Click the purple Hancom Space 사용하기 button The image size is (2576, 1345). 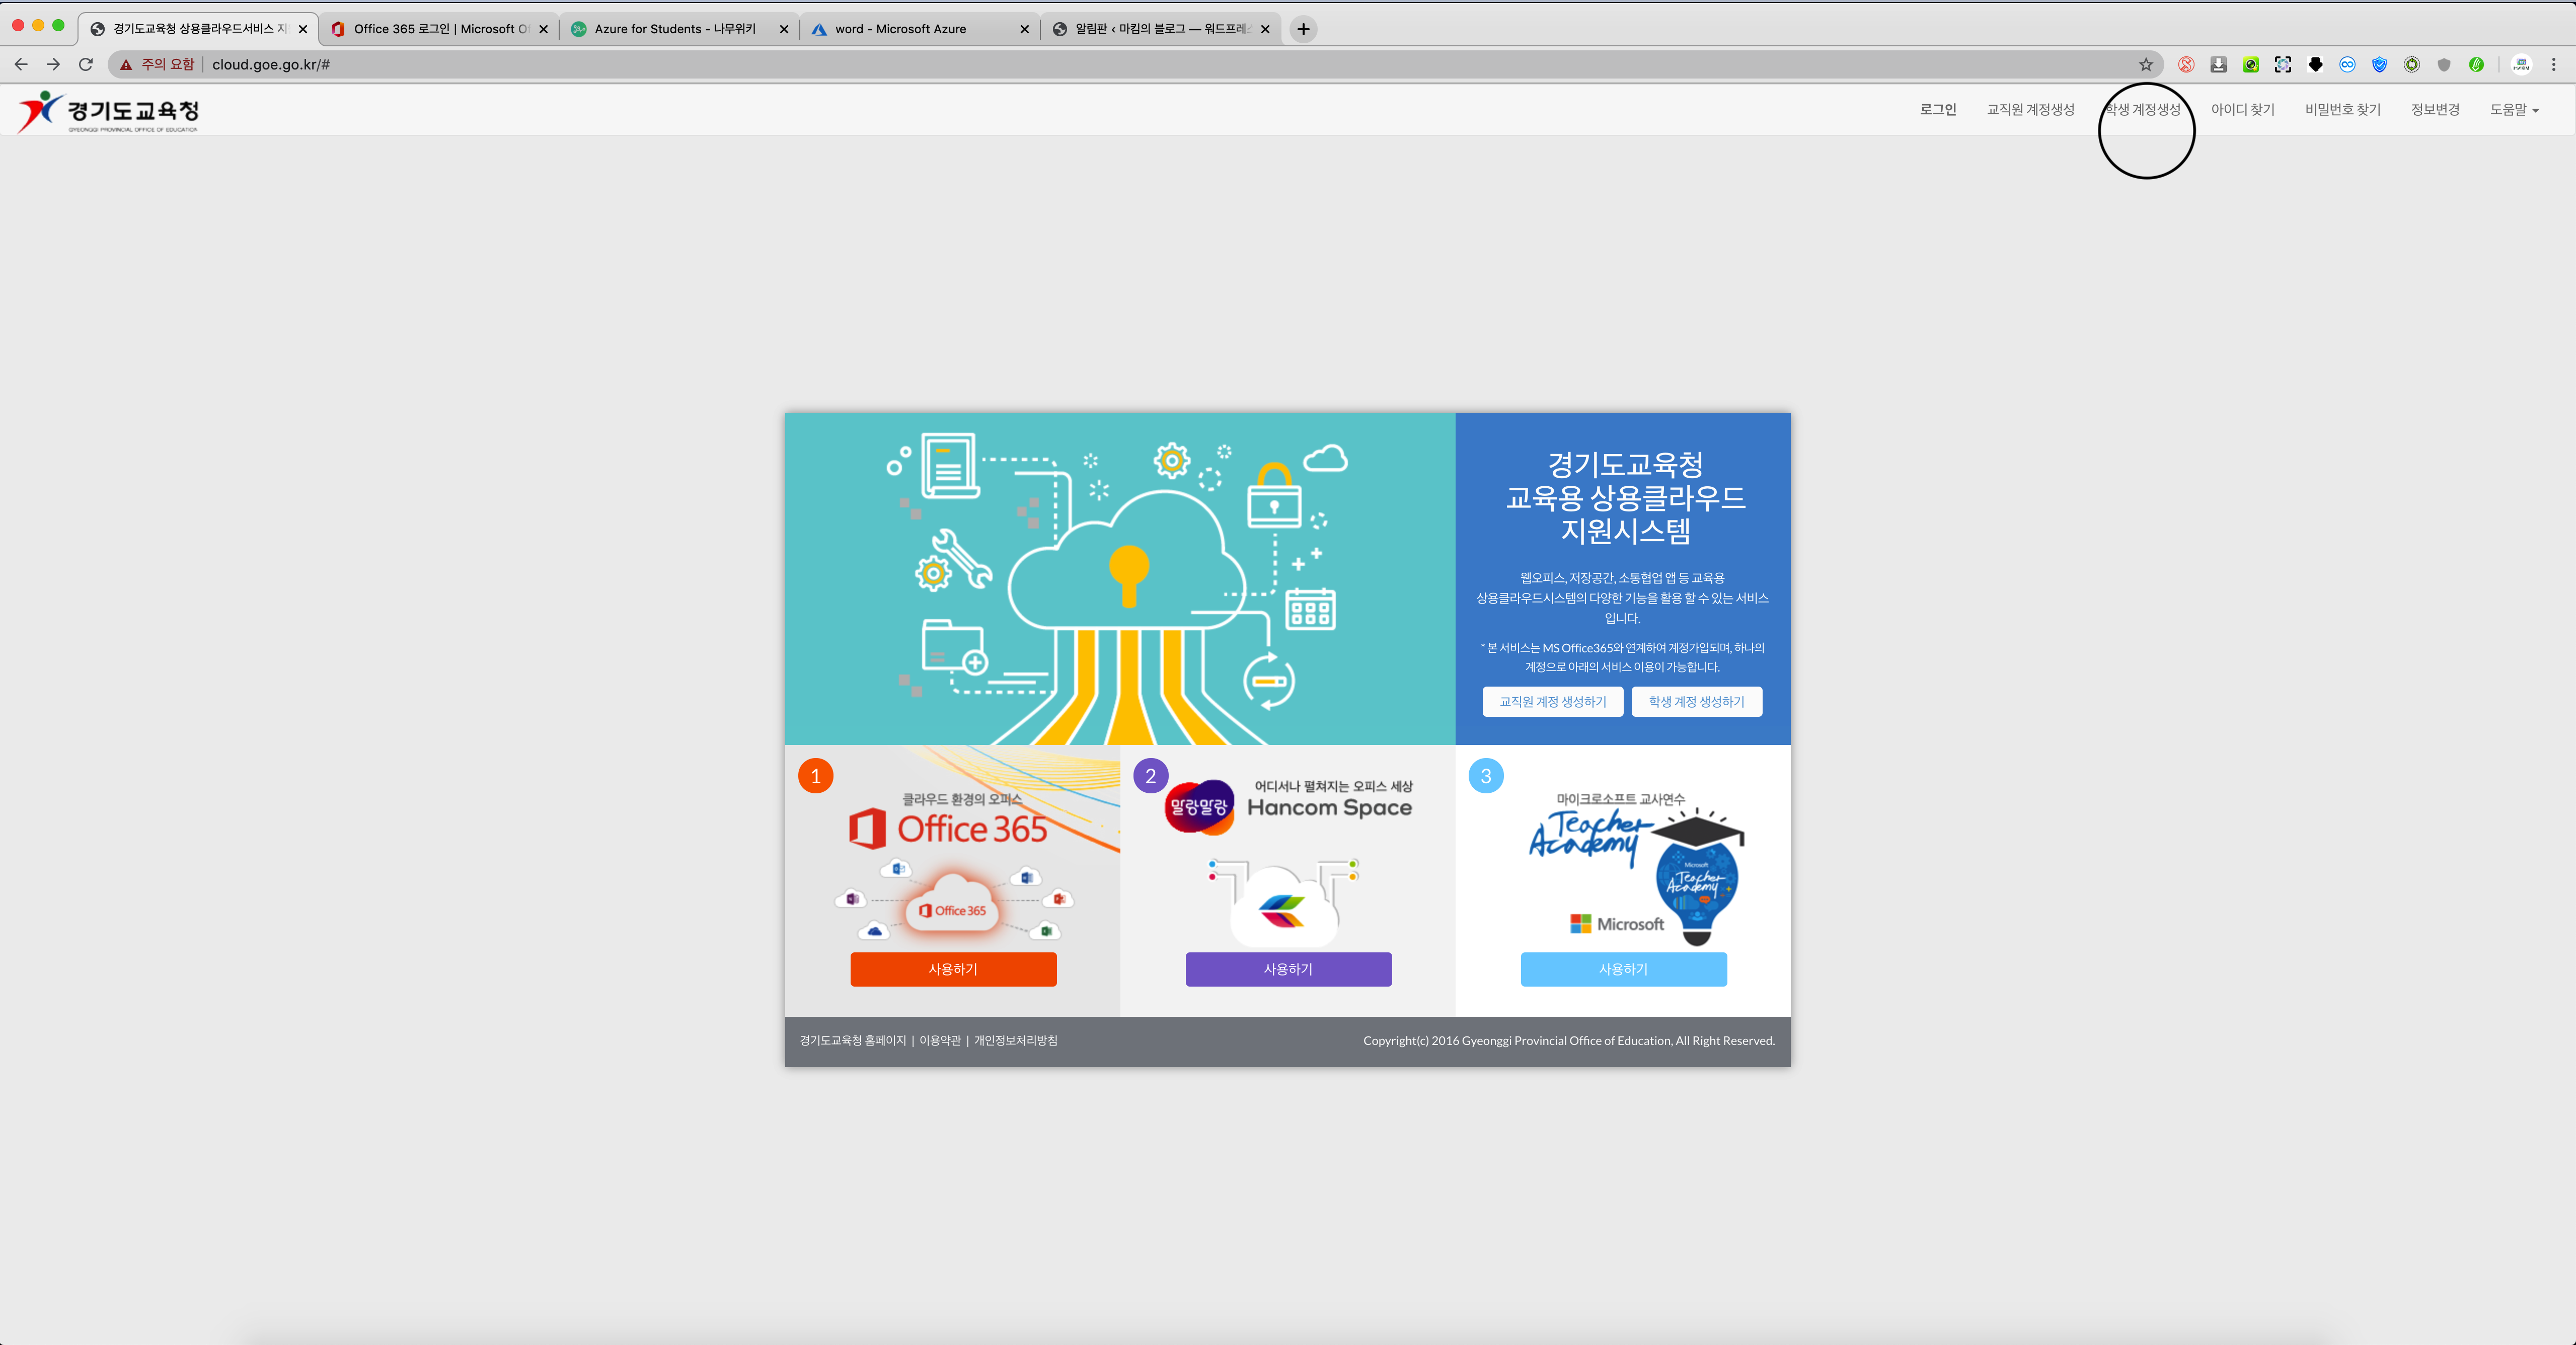click(1288, 969)
